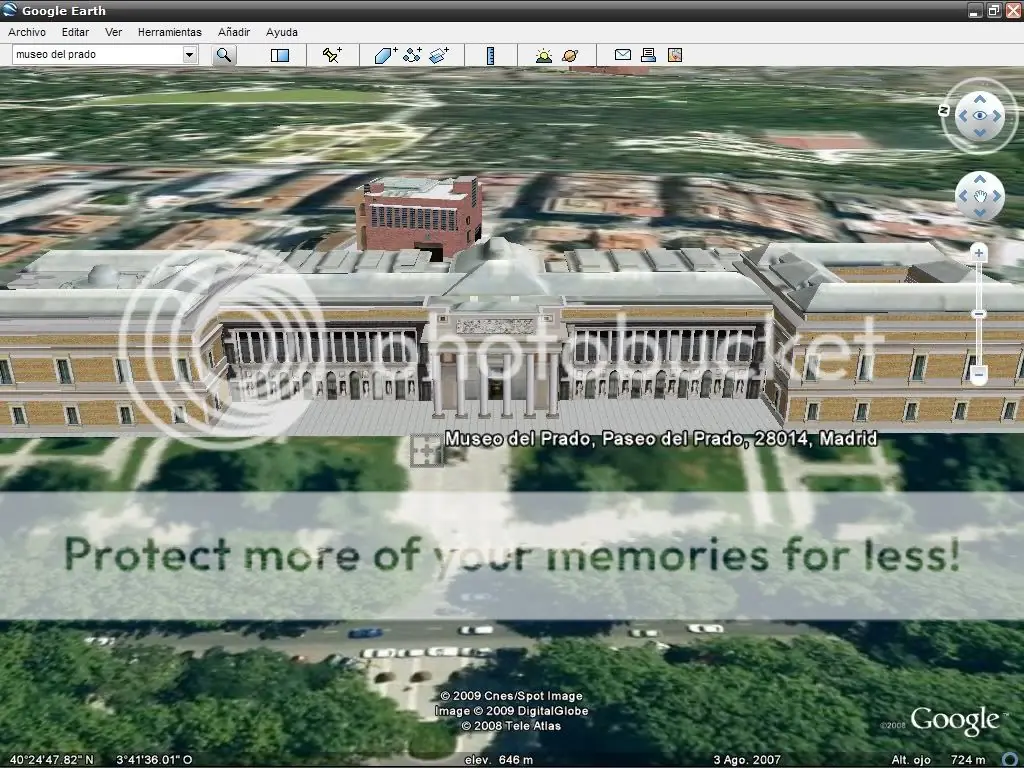
Task: Open the Editar menu
Action: 75,32
